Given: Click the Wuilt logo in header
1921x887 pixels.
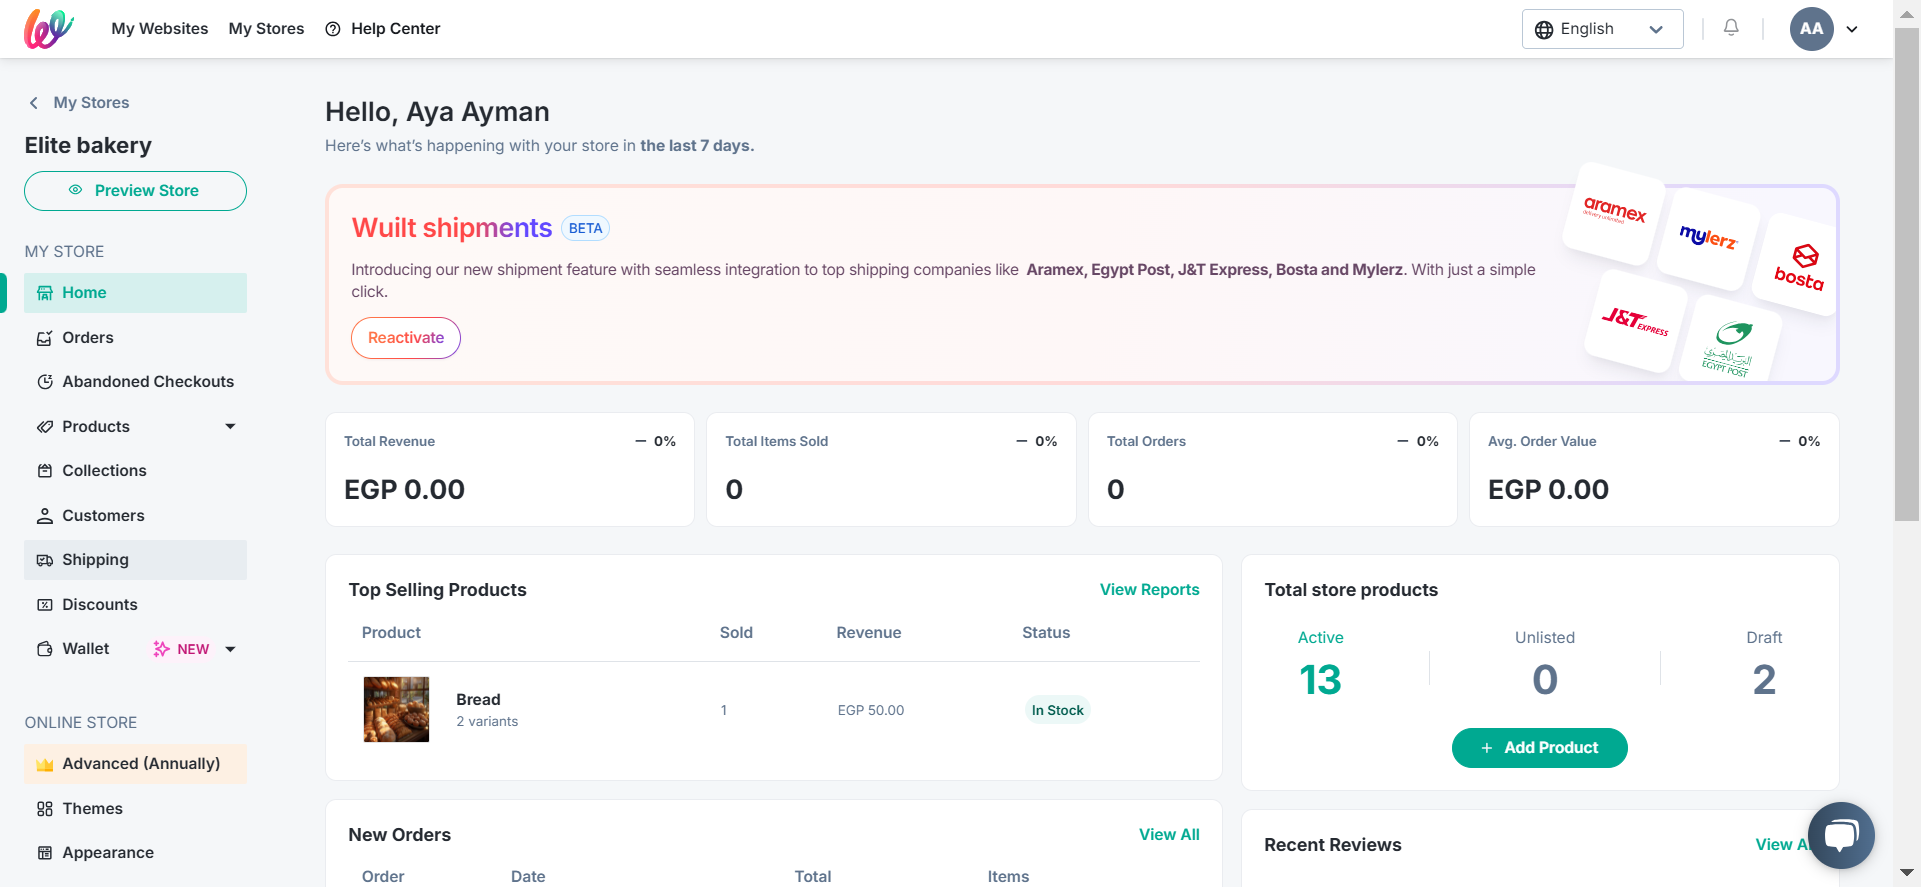Looking at the screenshot, I should click(x=49, y=29).
